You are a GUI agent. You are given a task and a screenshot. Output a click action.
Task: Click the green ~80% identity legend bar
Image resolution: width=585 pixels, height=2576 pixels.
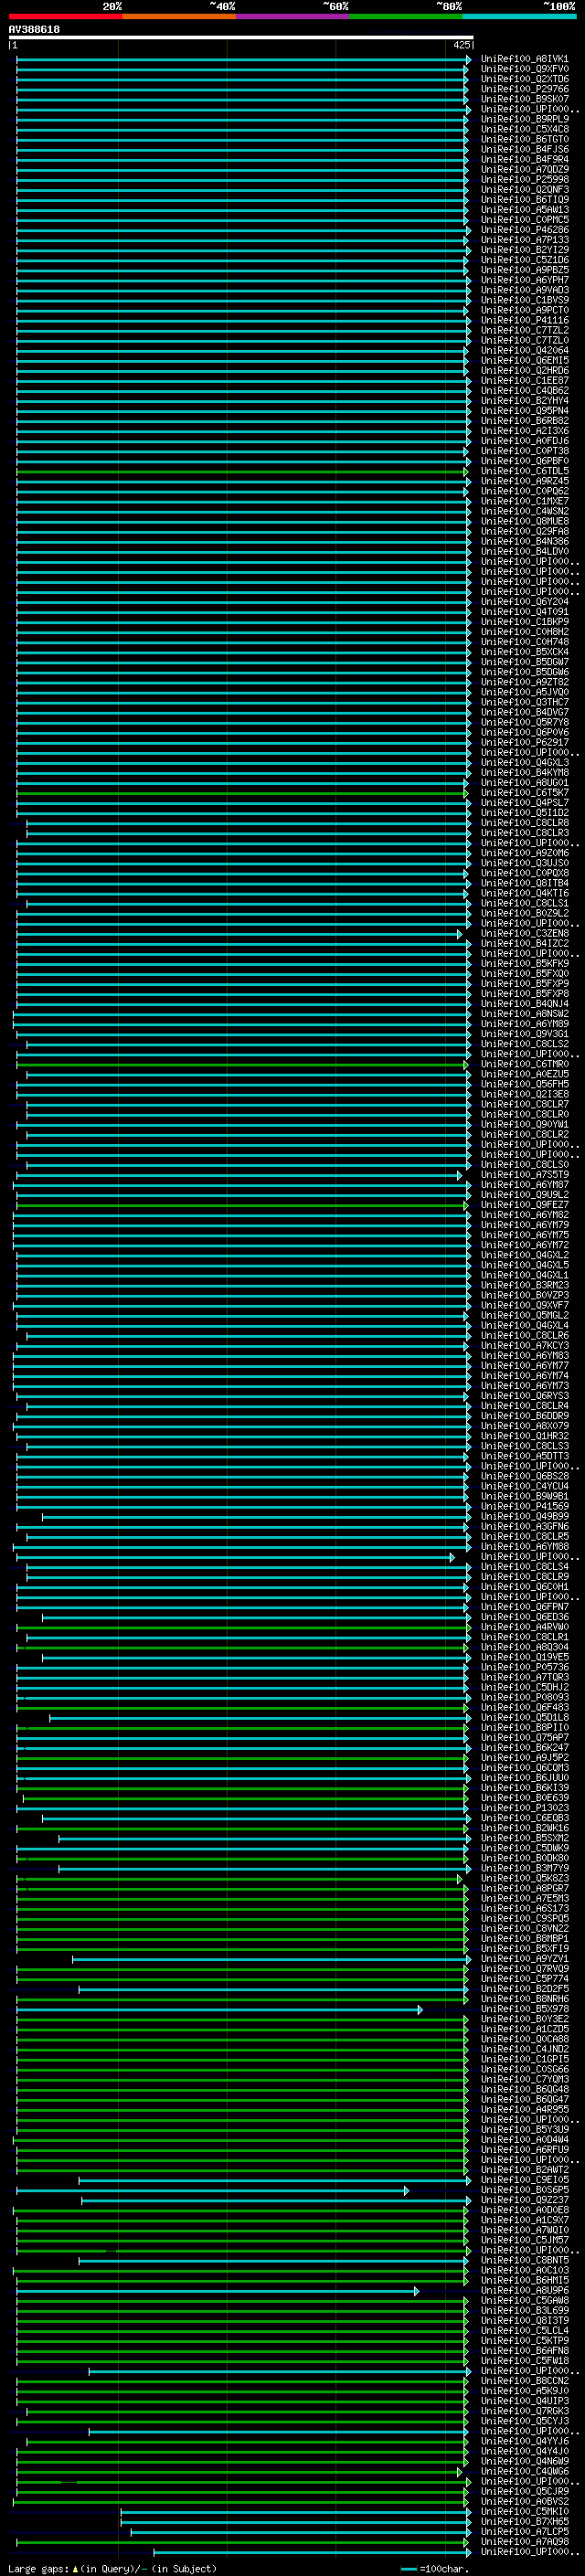(x=406, y=16)
